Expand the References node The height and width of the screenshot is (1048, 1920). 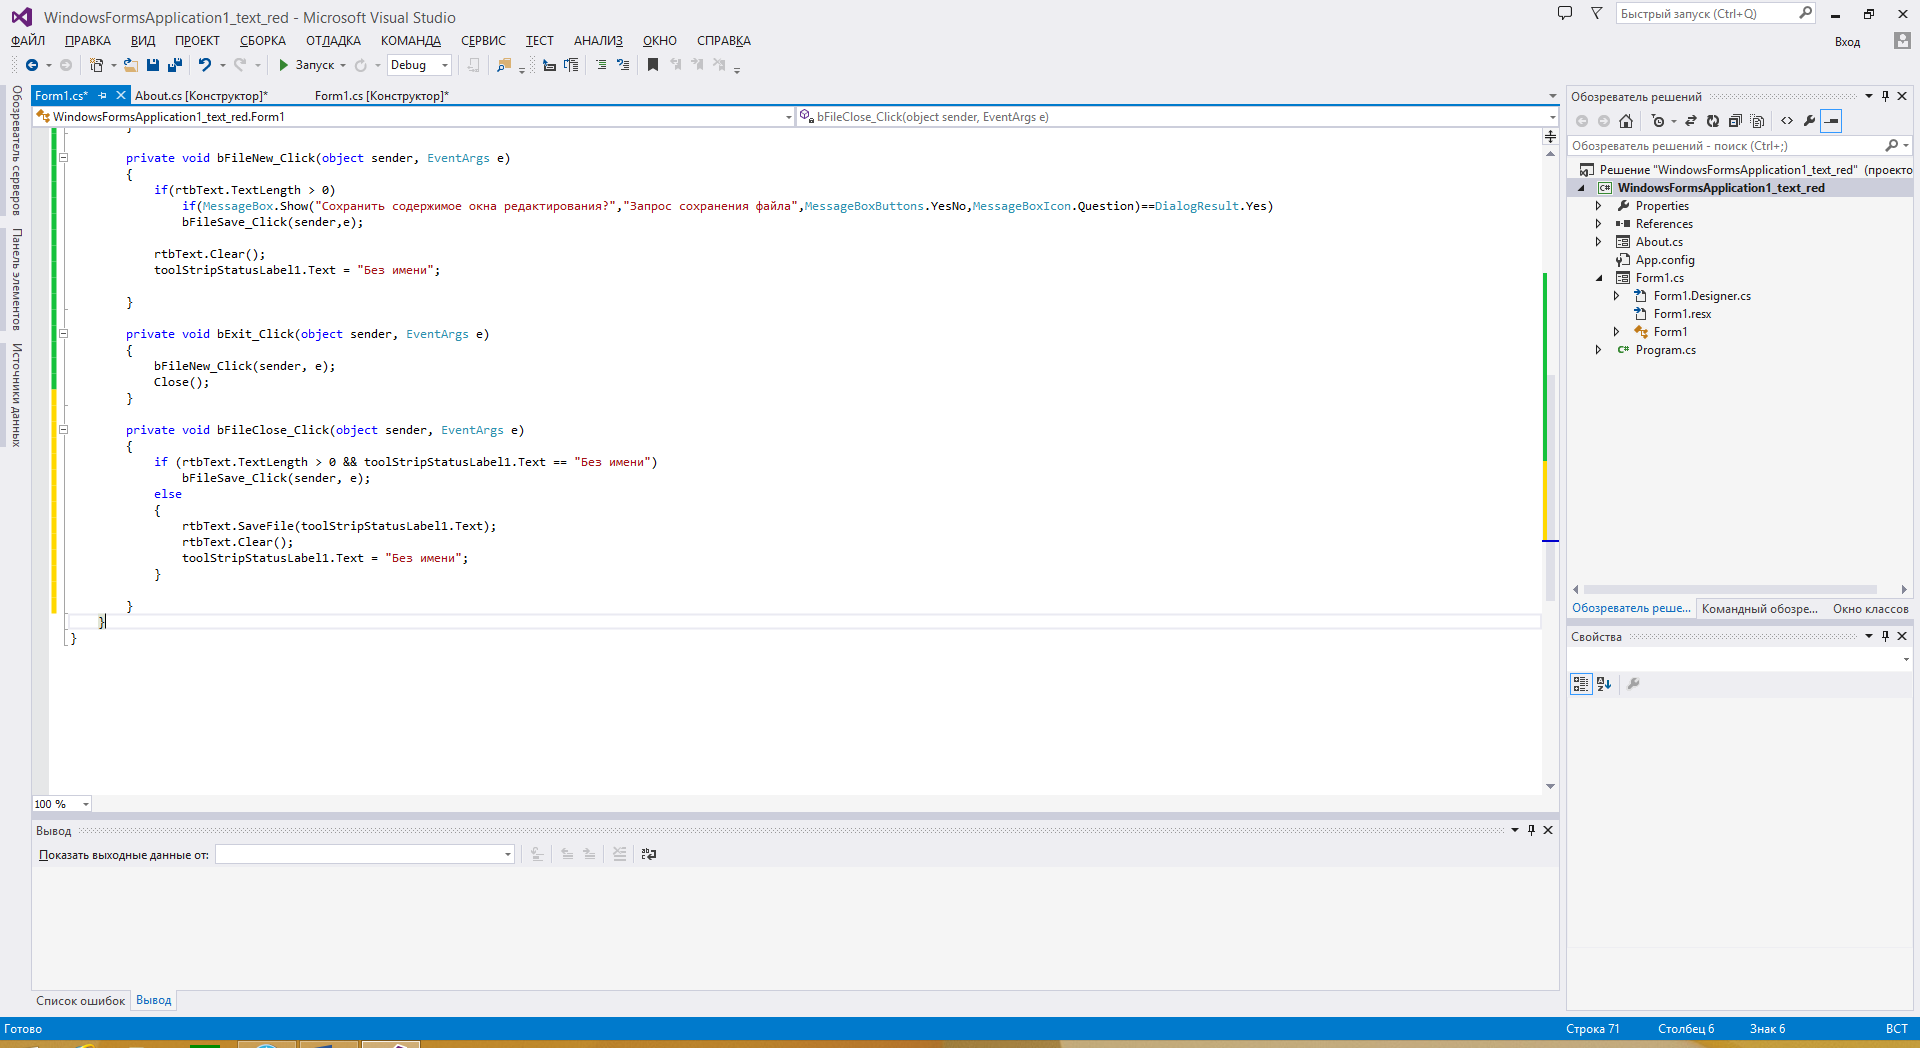(x=1598, y=224)
